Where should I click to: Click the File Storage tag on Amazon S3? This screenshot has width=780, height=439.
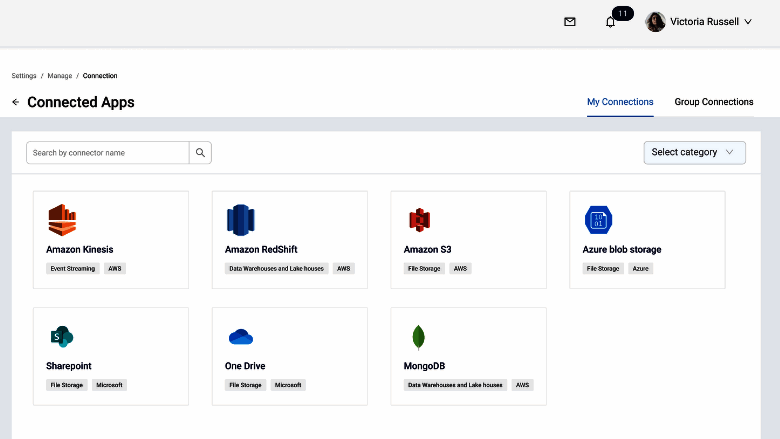pos(424,268)
